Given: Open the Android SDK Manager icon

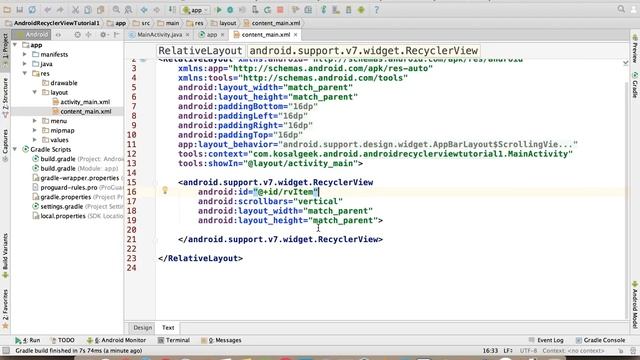Looking at the screenshot, I should (x=349, y=9).
